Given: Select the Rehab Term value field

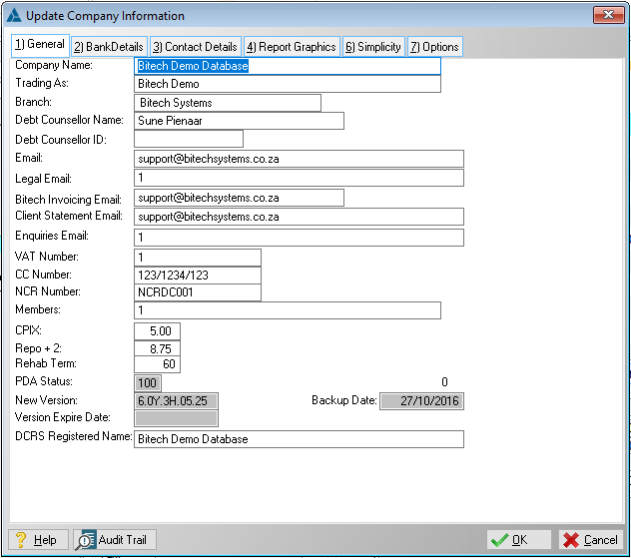Looking at the screenshot, I should (157, 365).
